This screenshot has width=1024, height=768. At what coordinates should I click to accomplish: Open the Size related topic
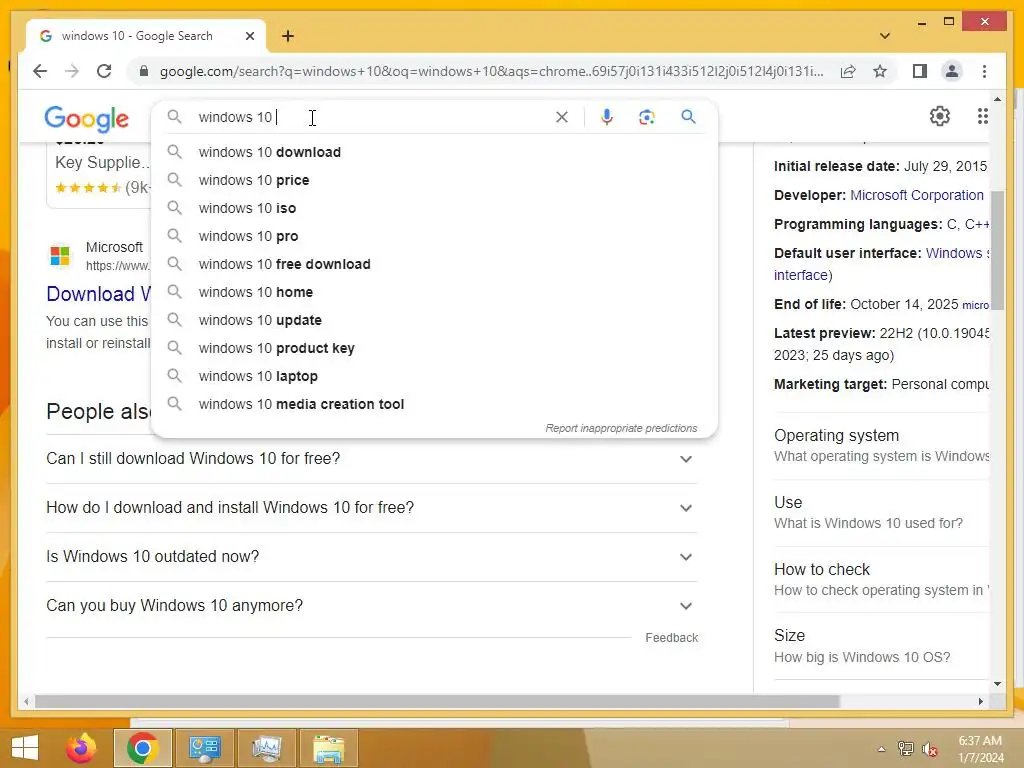(x=881, y=647)
